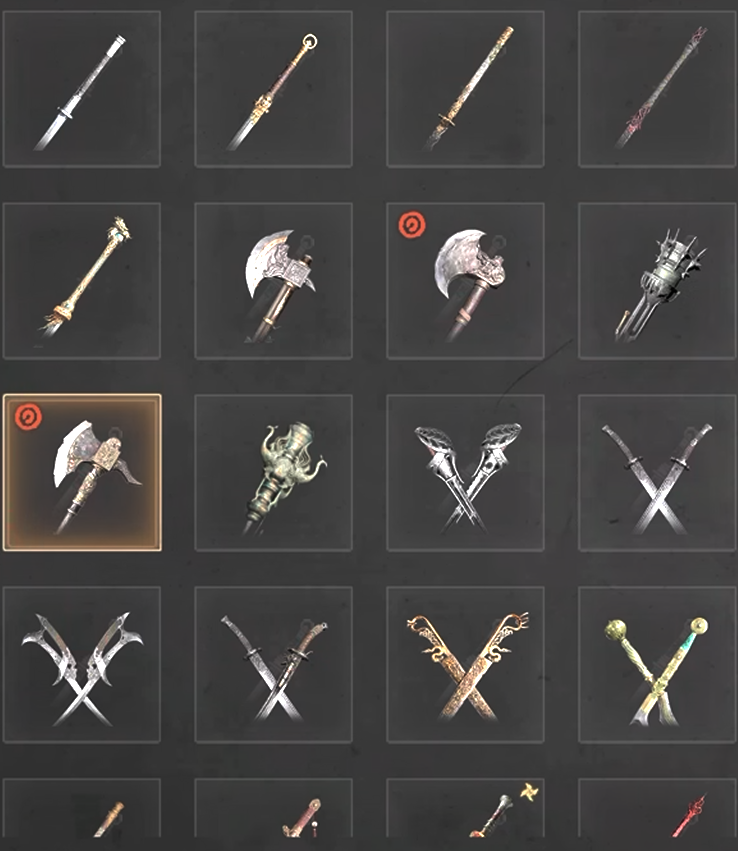Select the golden ornate staff with teal gem
The height and width of the screenshot is (851, 738).
(81, 281)
